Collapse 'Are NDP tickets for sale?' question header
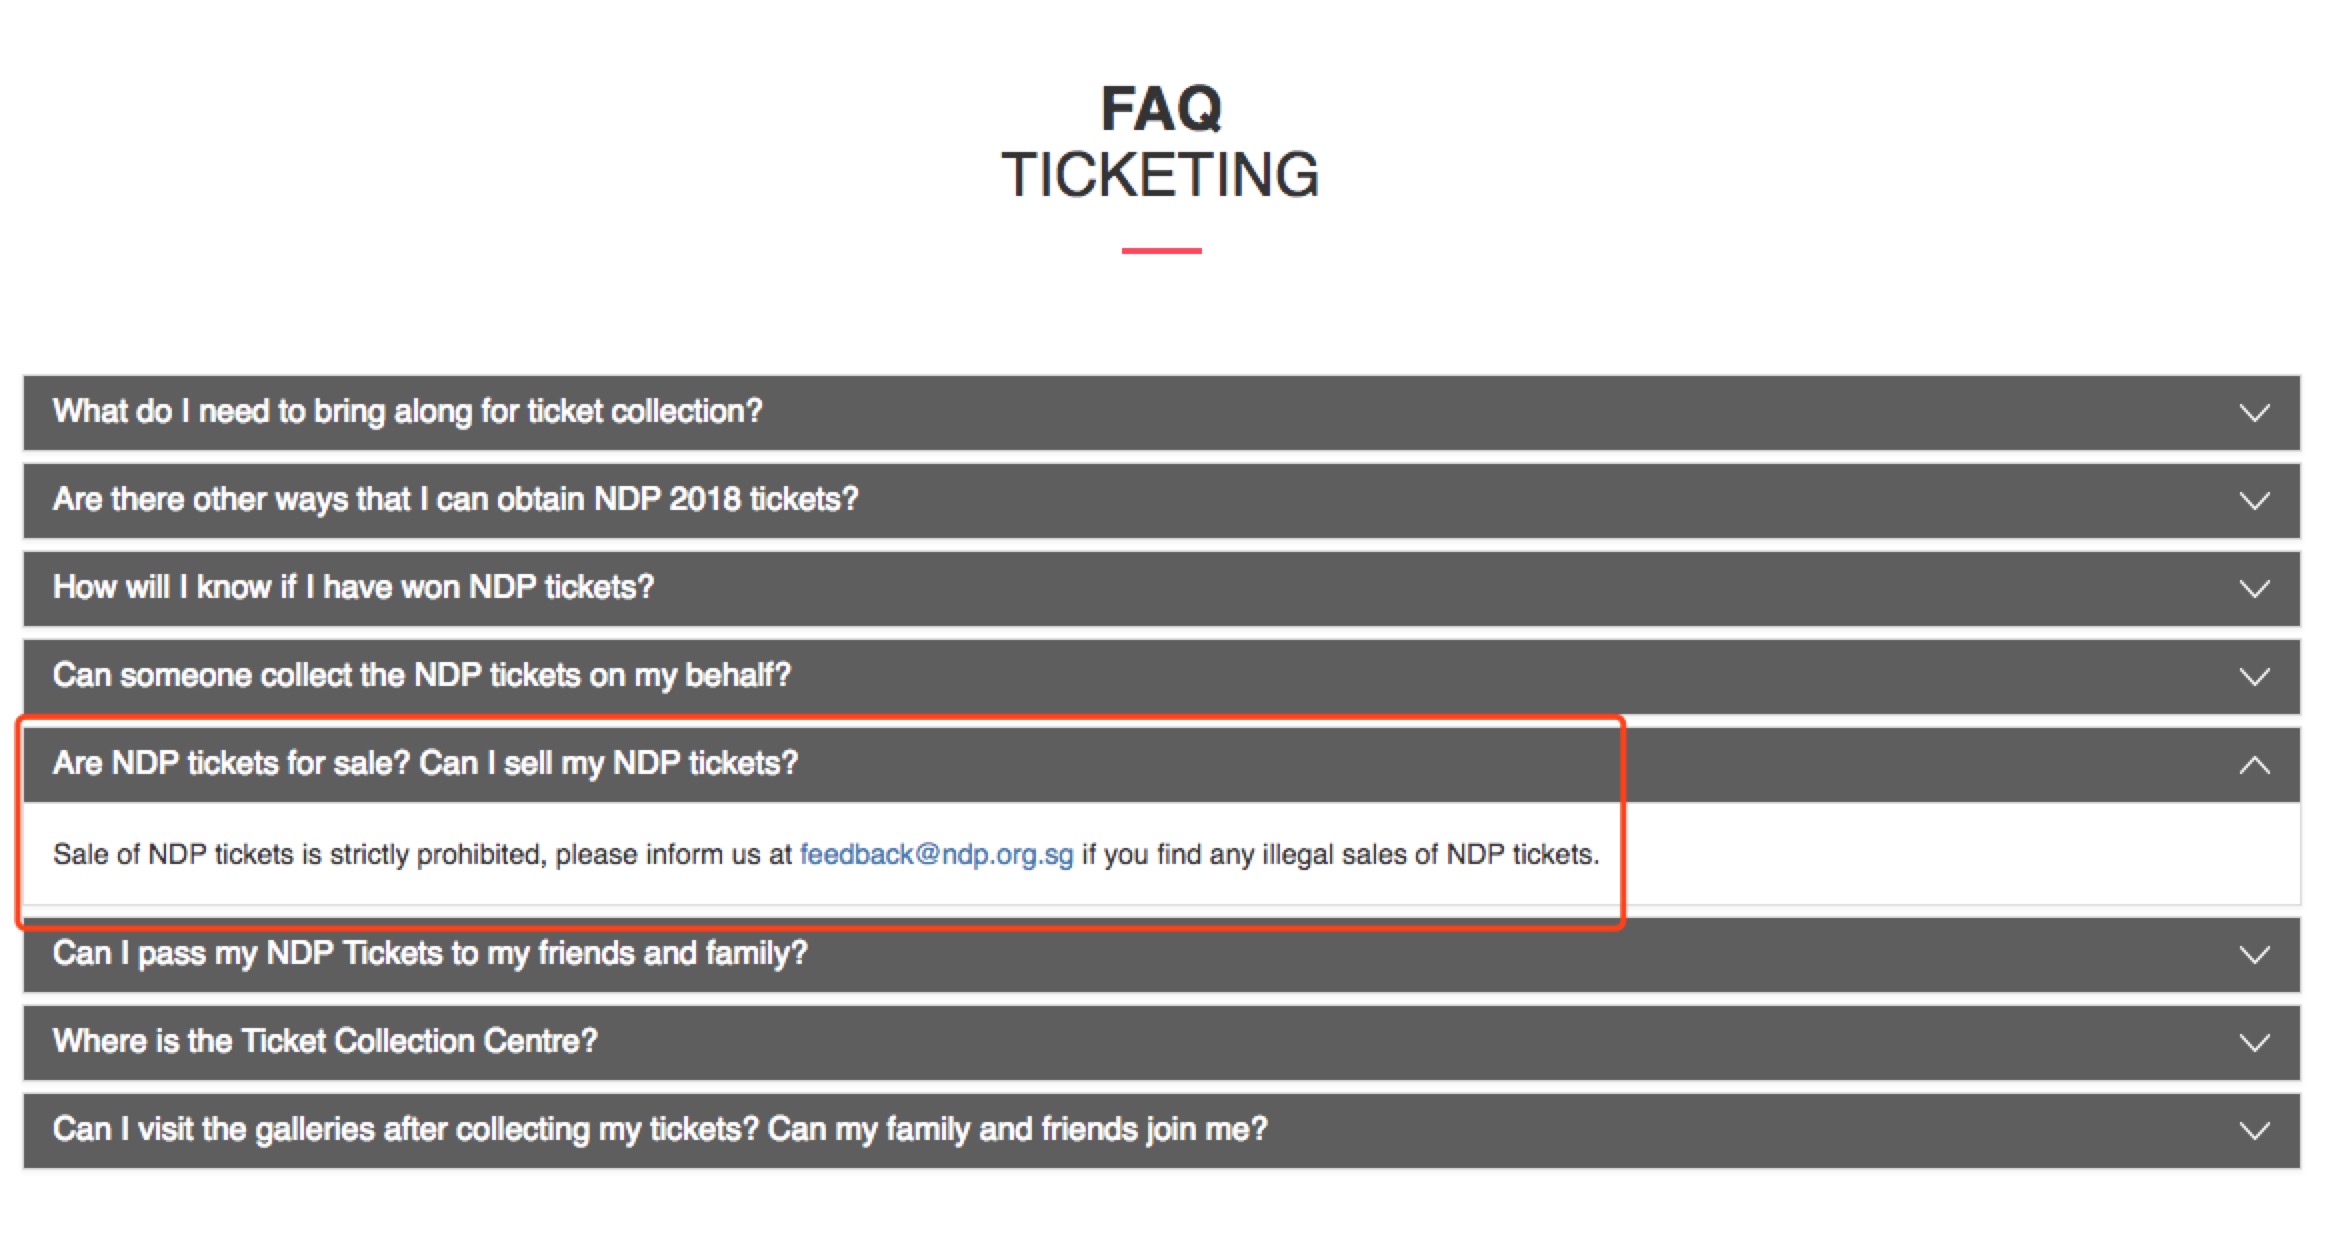The height and width of the screenshot is (1240, 2328). 425,764
